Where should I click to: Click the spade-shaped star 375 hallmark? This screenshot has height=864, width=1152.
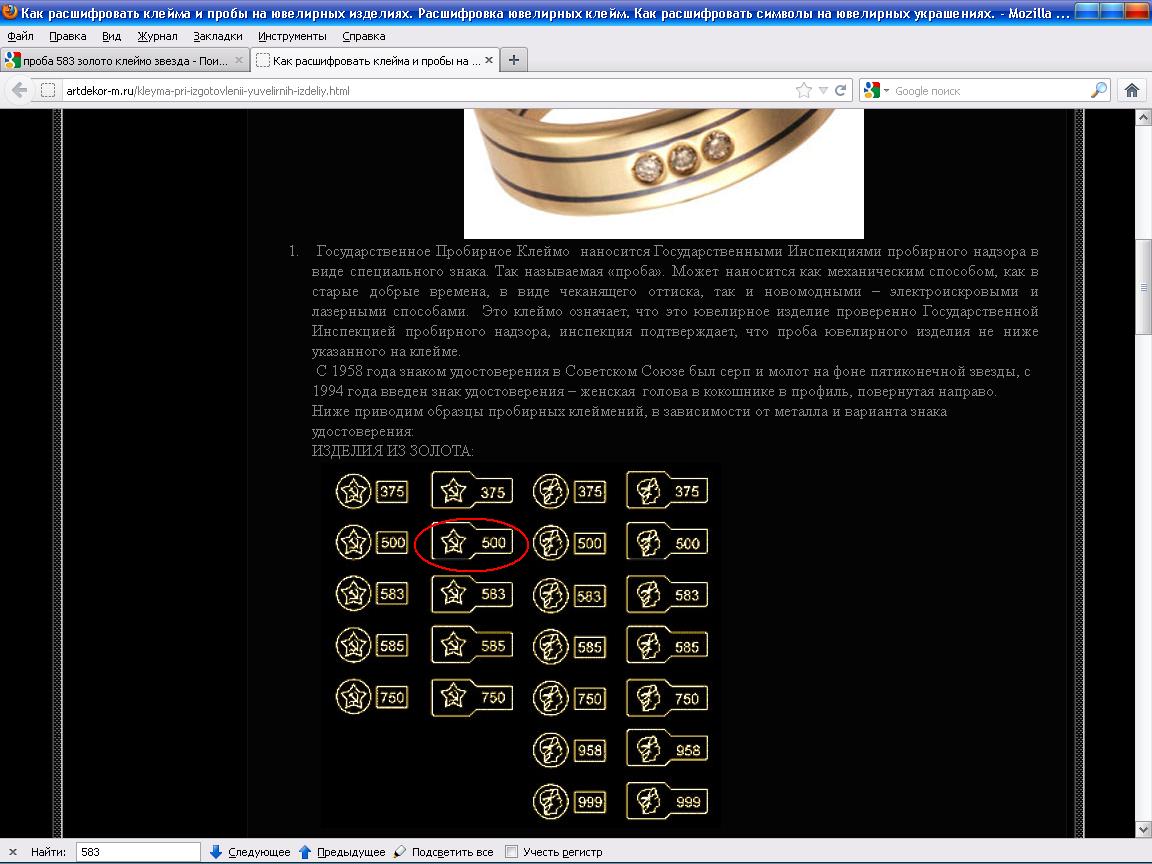472,491
